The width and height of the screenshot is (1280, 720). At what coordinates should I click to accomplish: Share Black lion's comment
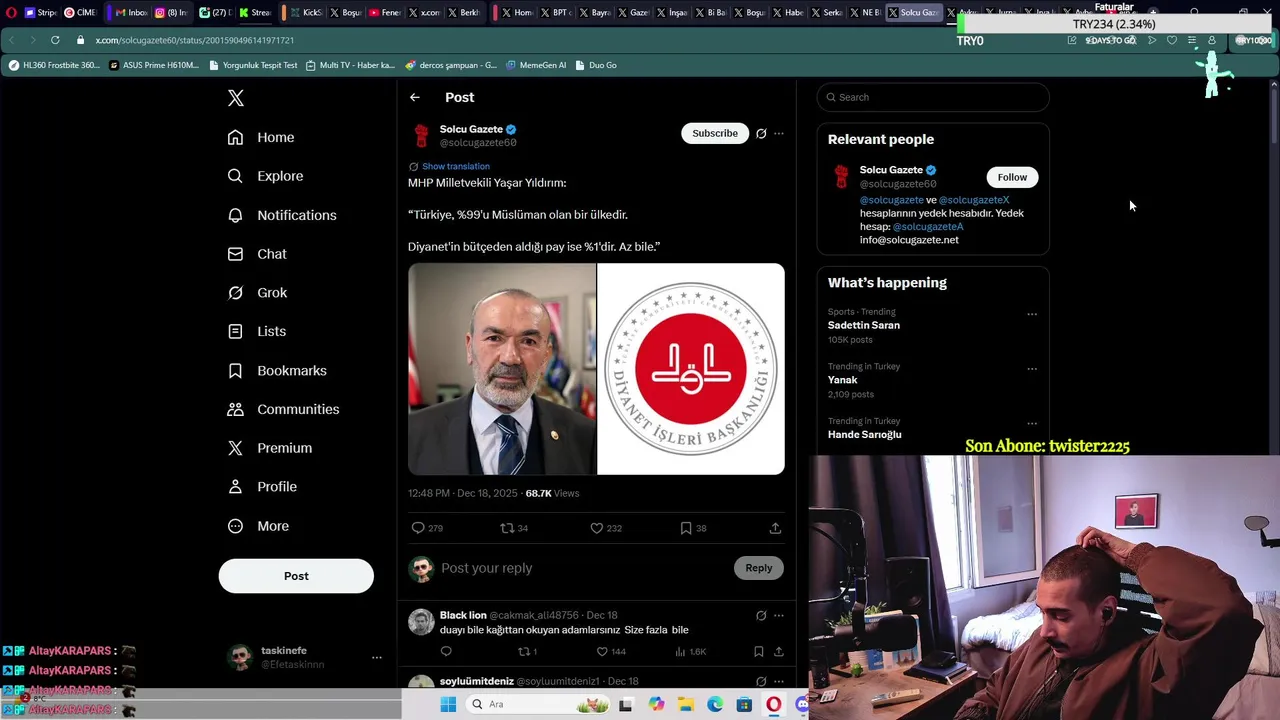tap(779, 652)
